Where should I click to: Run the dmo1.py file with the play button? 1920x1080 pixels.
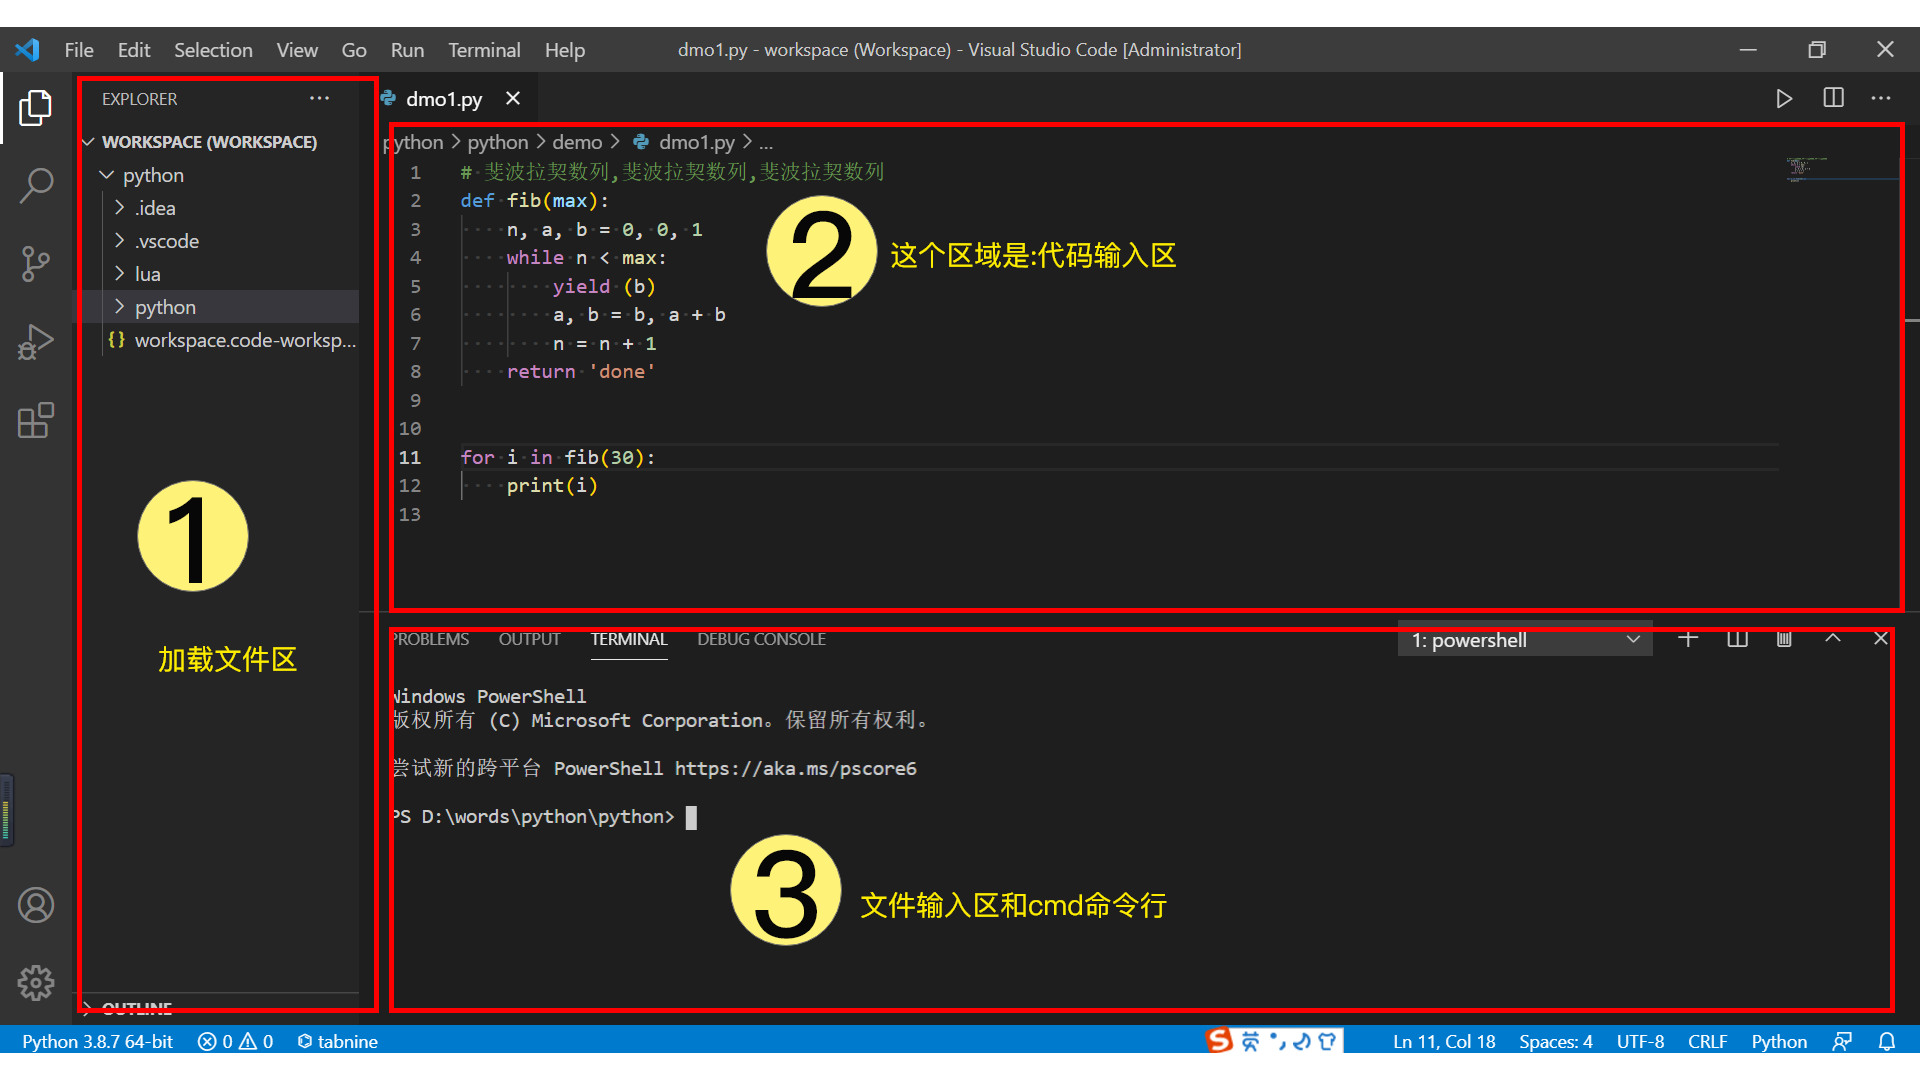click(1784, 98)
